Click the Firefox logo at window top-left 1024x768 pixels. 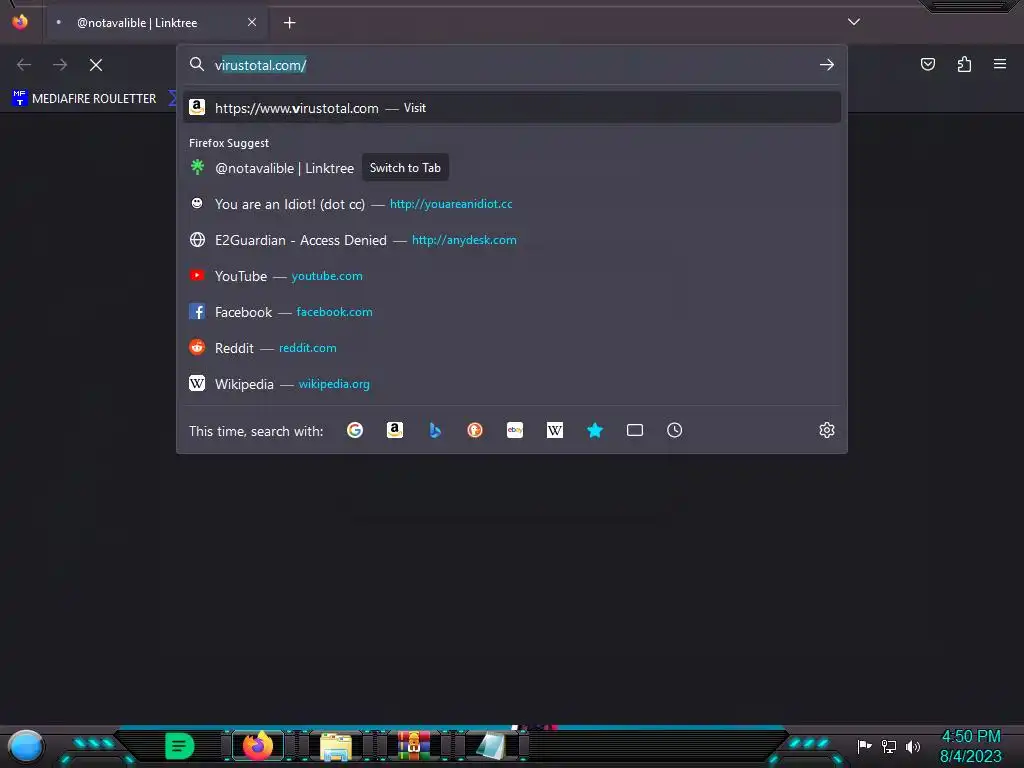[20, 22]
